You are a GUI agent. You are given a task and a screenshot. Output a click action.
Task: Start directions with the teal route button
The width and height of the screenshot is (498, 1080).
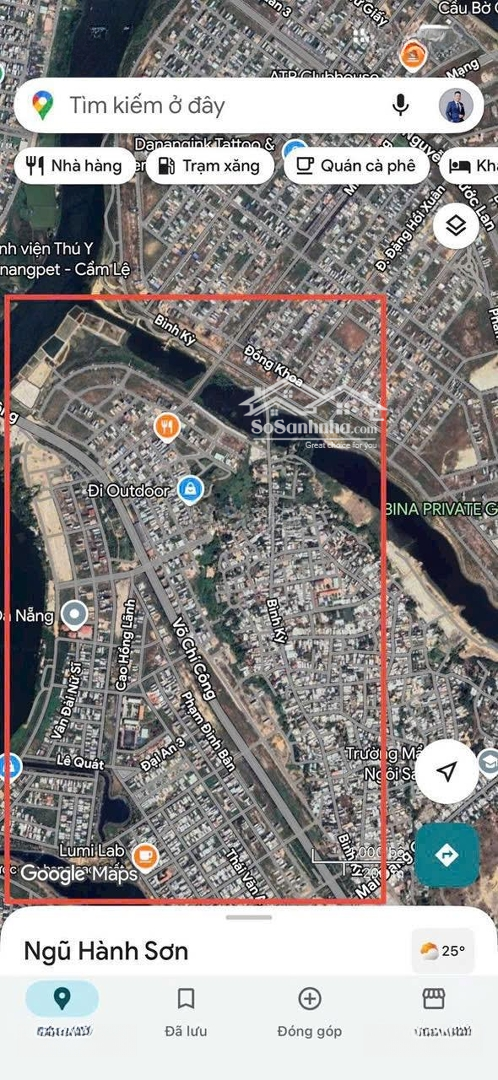pyautogui.click(x=447, y=855)
